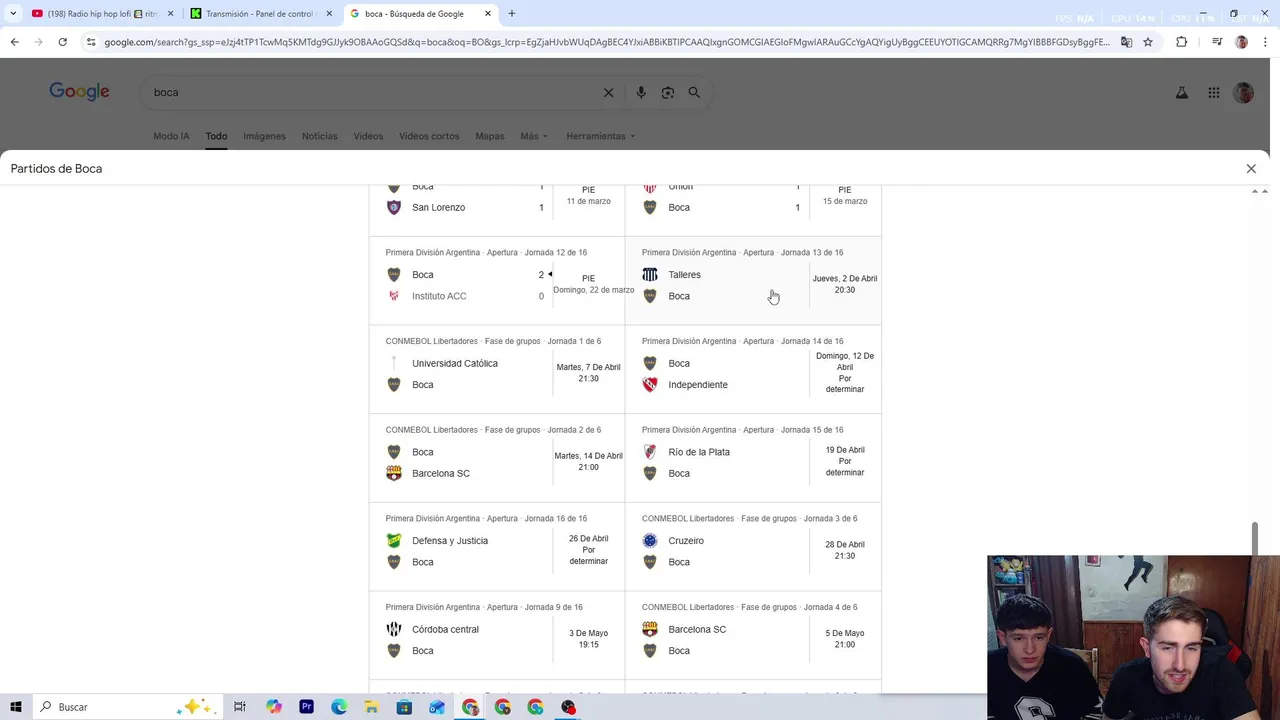This screenshot has width=1280, height=720.
Task: Open the Río de la Plata vs Boca match
Action: [x=753, y=458]
